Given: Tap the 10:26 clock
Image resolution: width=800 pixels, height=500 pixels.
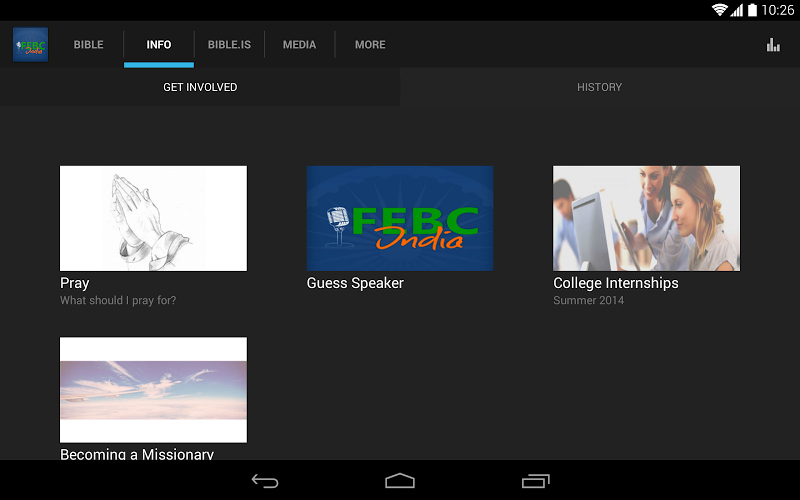Looking at the screenshot, I should pos(778,10).
